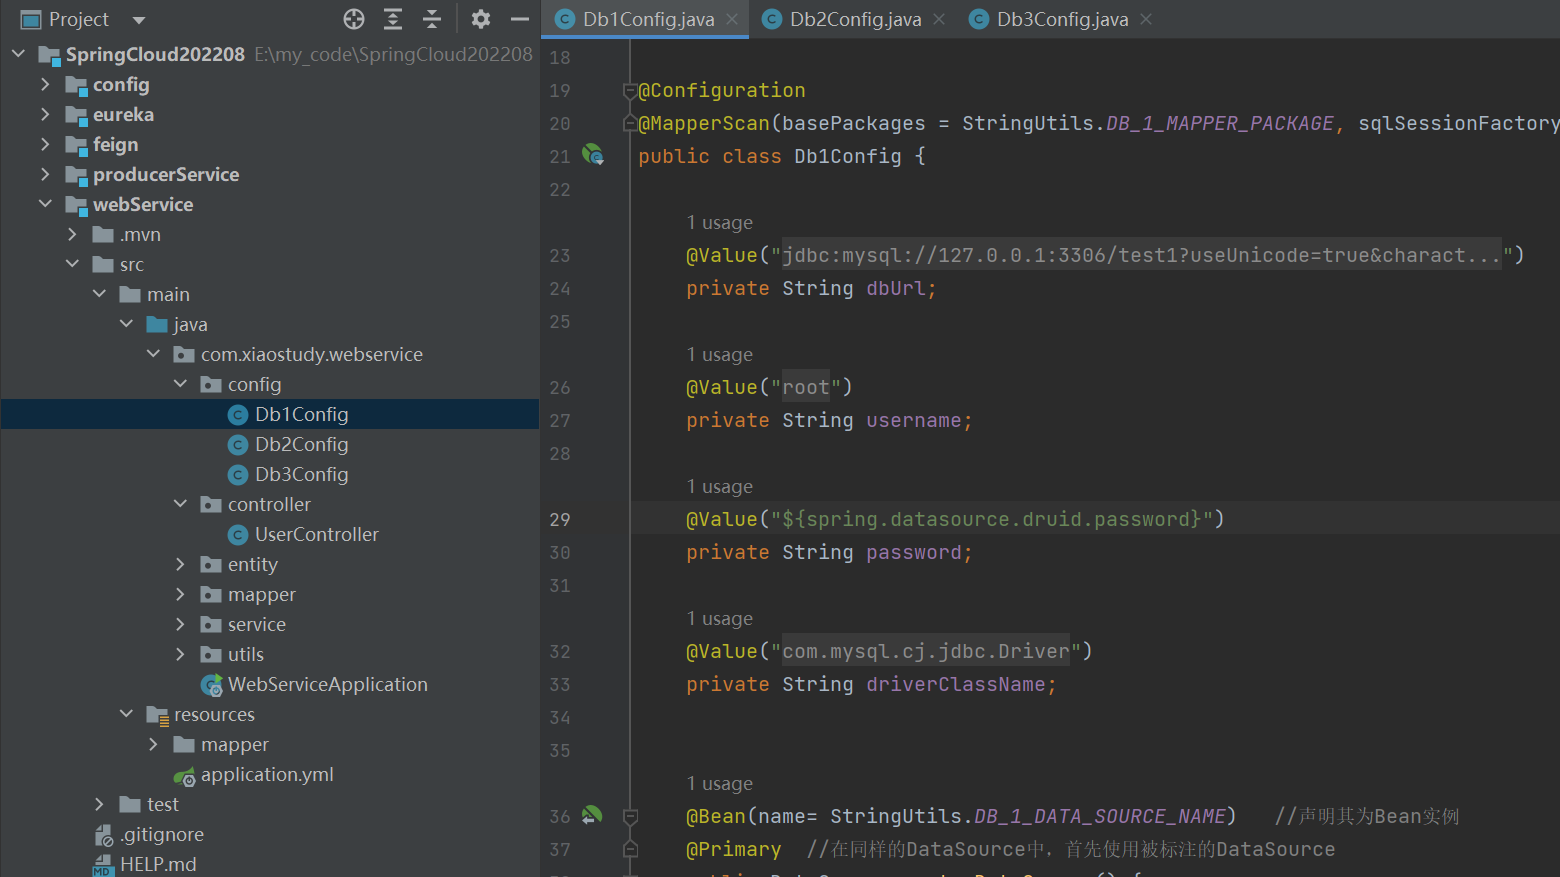This screenshot has height=877, width=1560.
Task: Open the Project view dropdown arrow
Action: [x=139, y=20]
